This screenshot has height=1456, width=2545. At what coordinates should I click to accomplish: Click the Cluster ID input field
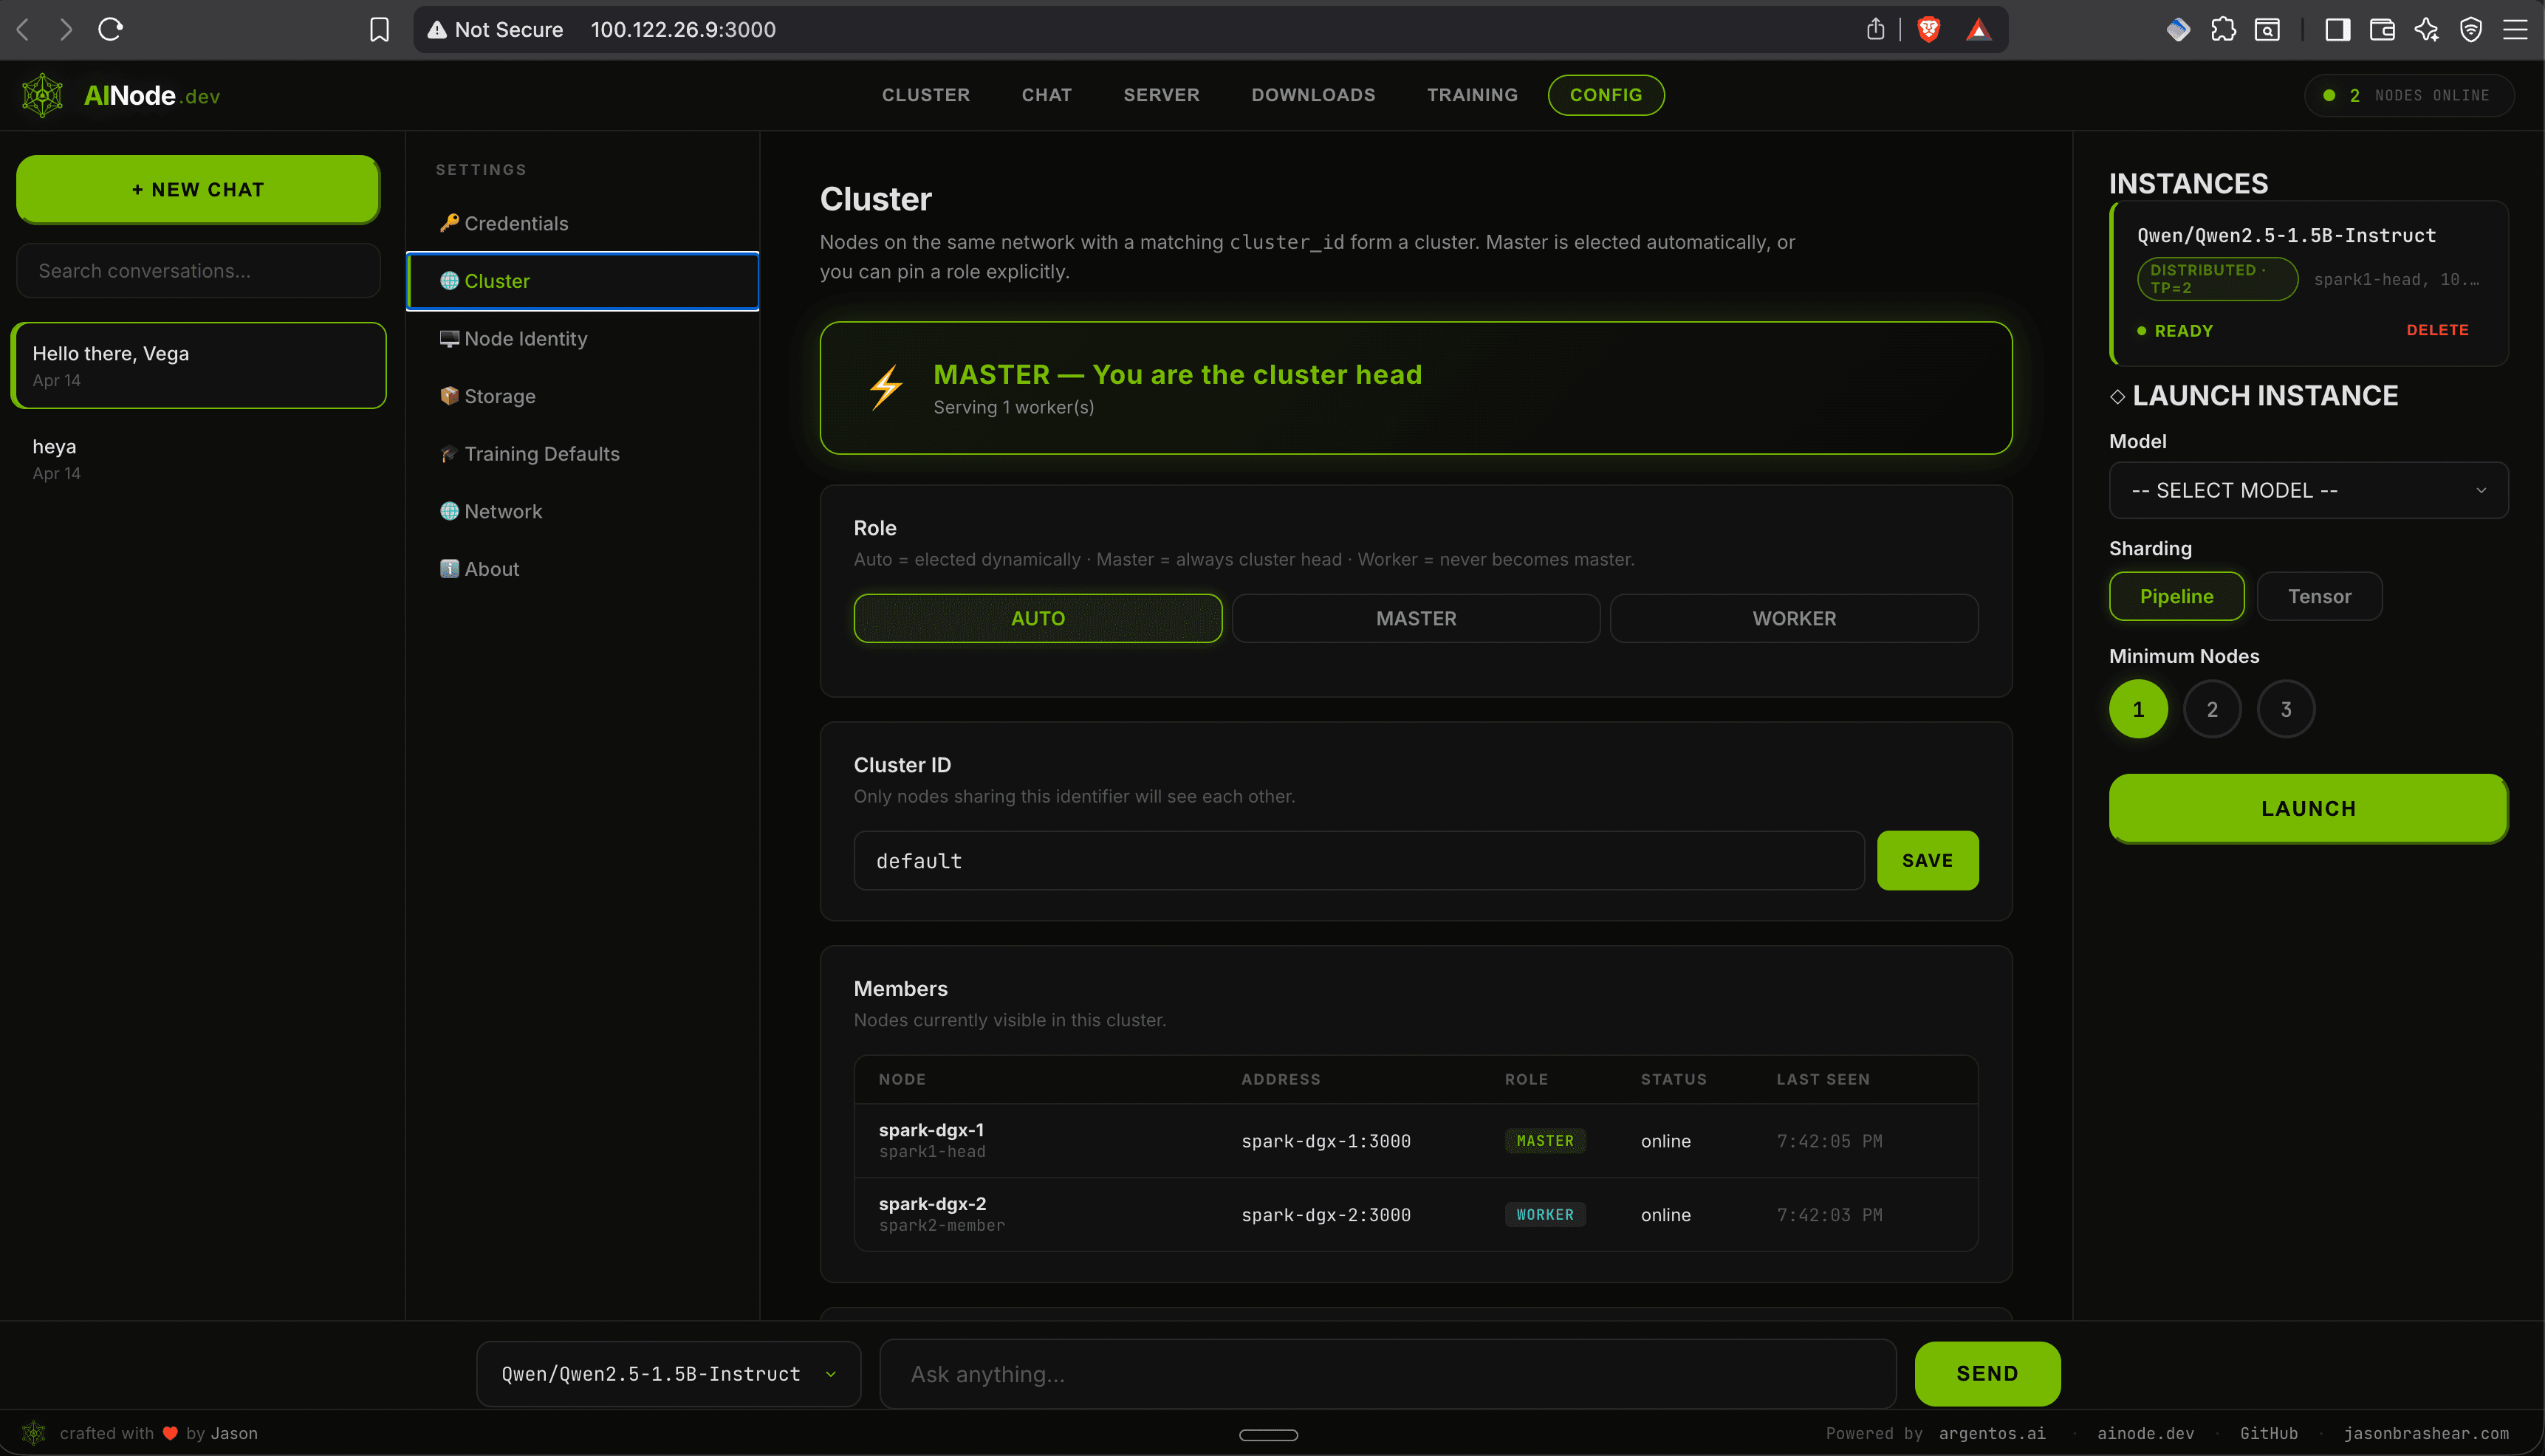coord(1359,860)
